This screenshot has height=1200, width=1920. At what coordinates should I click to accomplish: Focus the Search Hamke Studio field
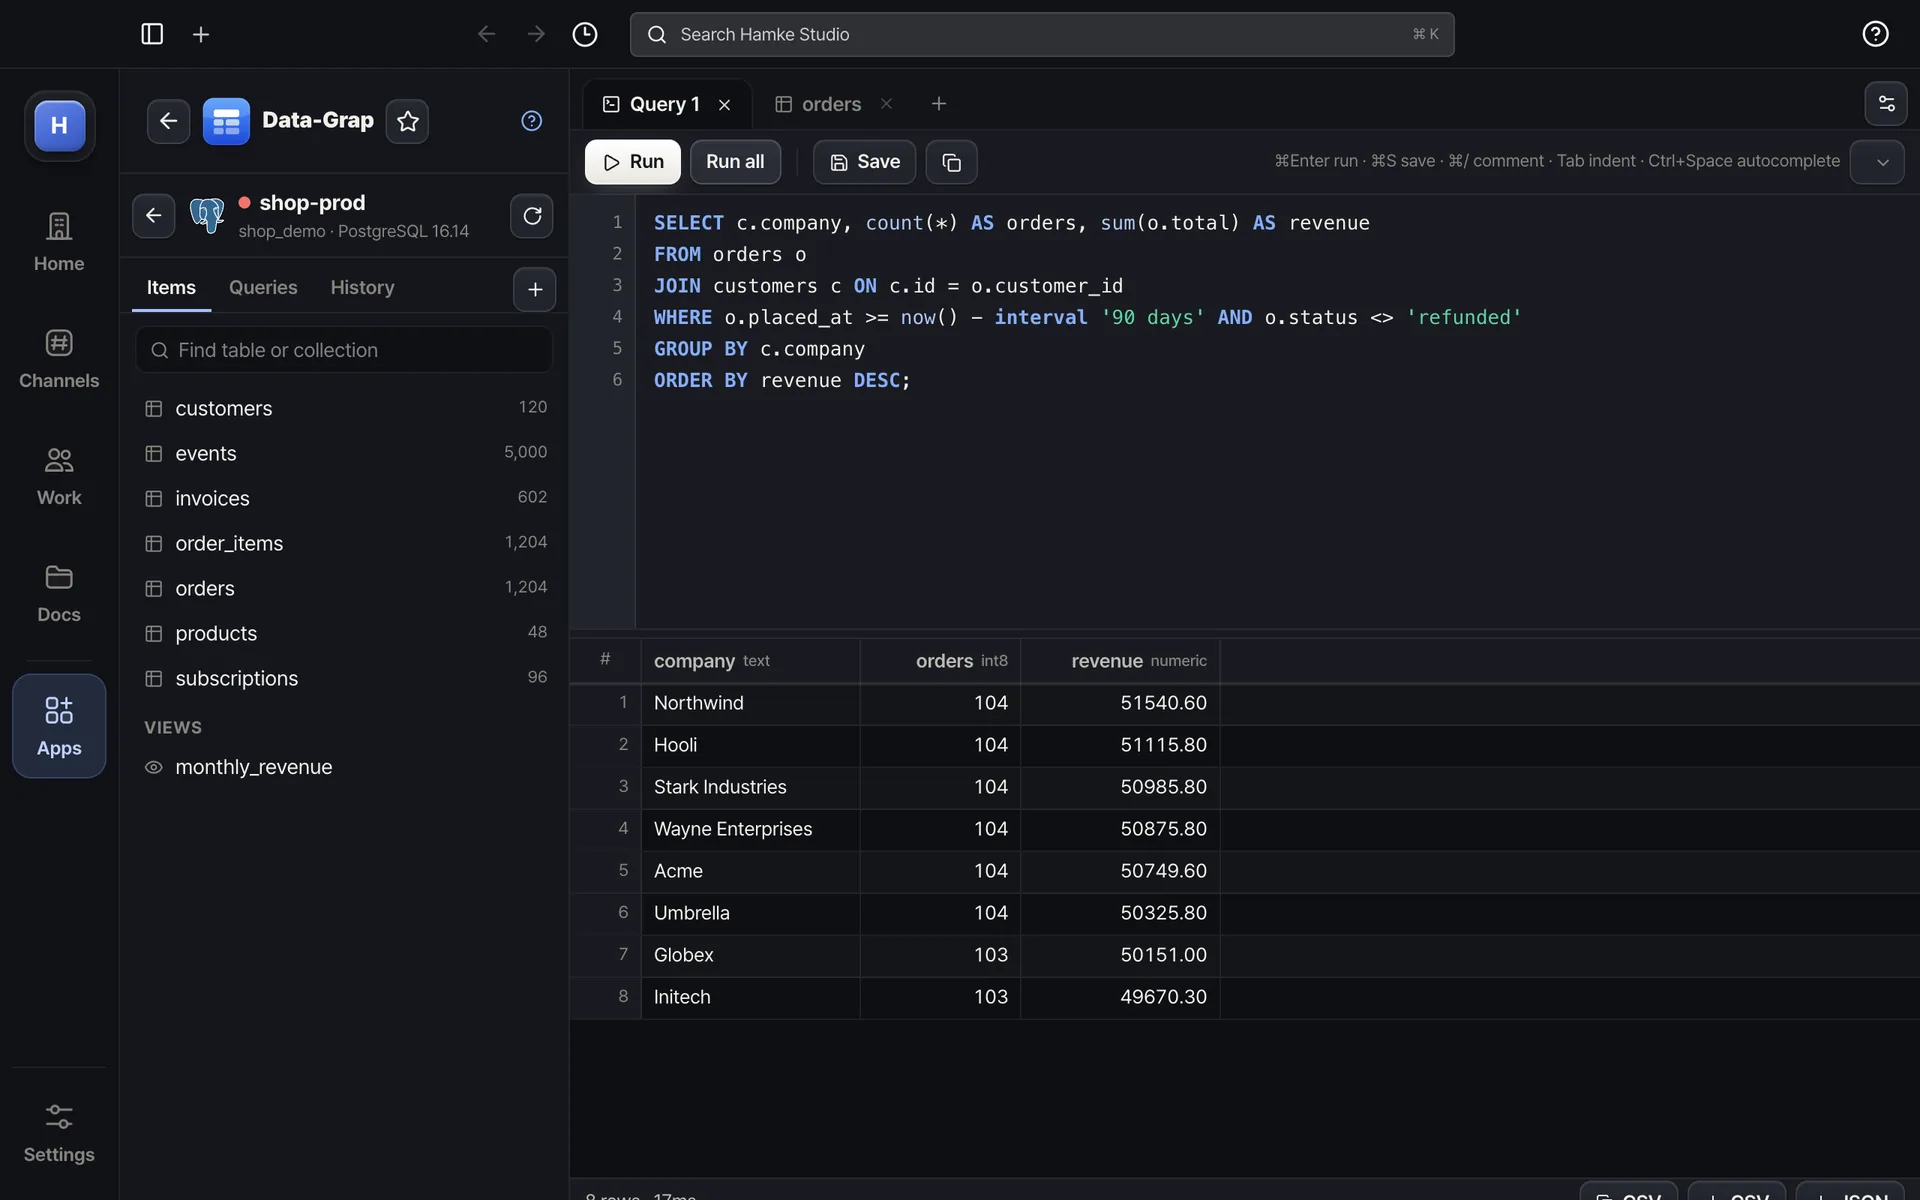tap(1042, 34)
